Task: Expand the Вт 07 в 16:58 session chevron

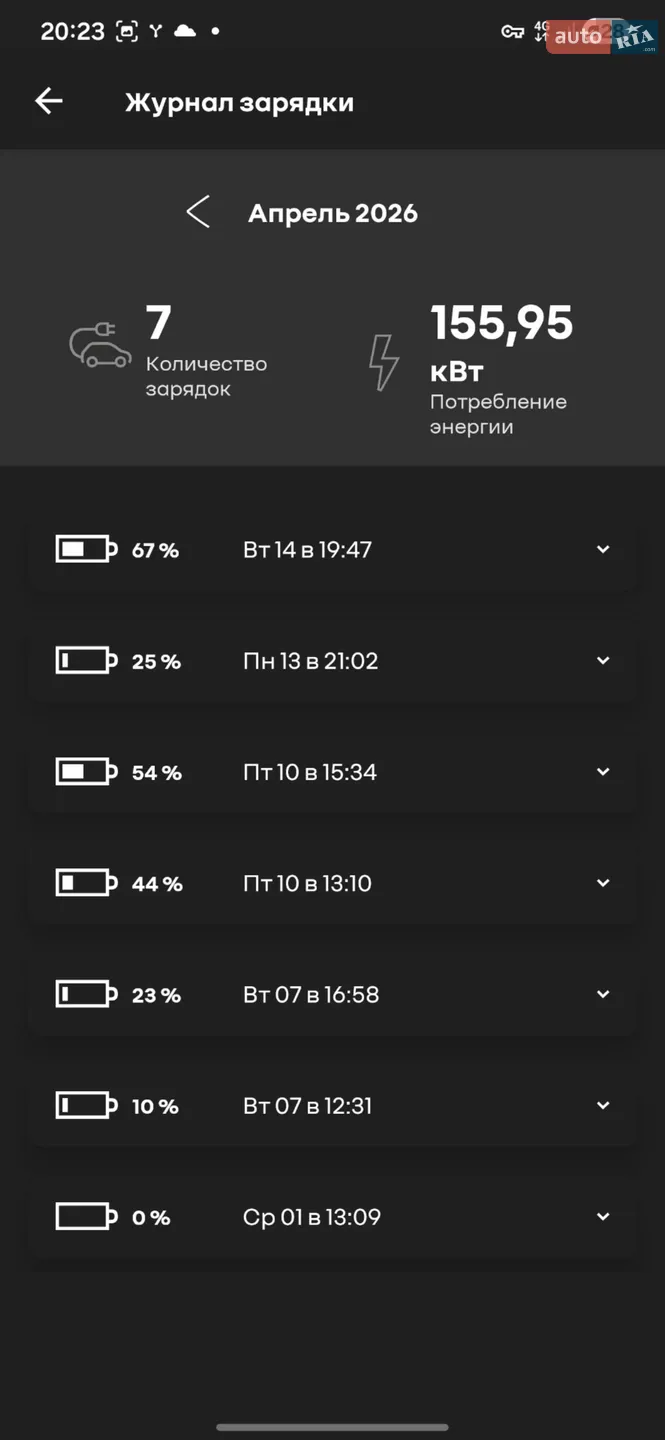Action: click(603, 994)
